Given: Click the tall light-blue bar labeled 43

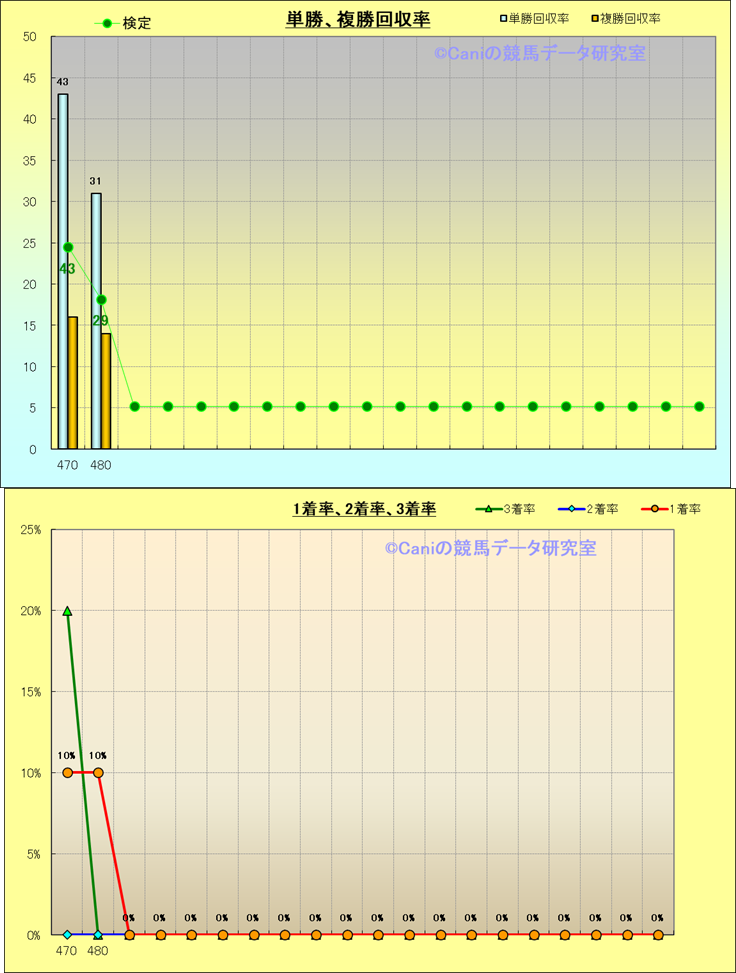Looking at the screenshot, I should [63, 270].
